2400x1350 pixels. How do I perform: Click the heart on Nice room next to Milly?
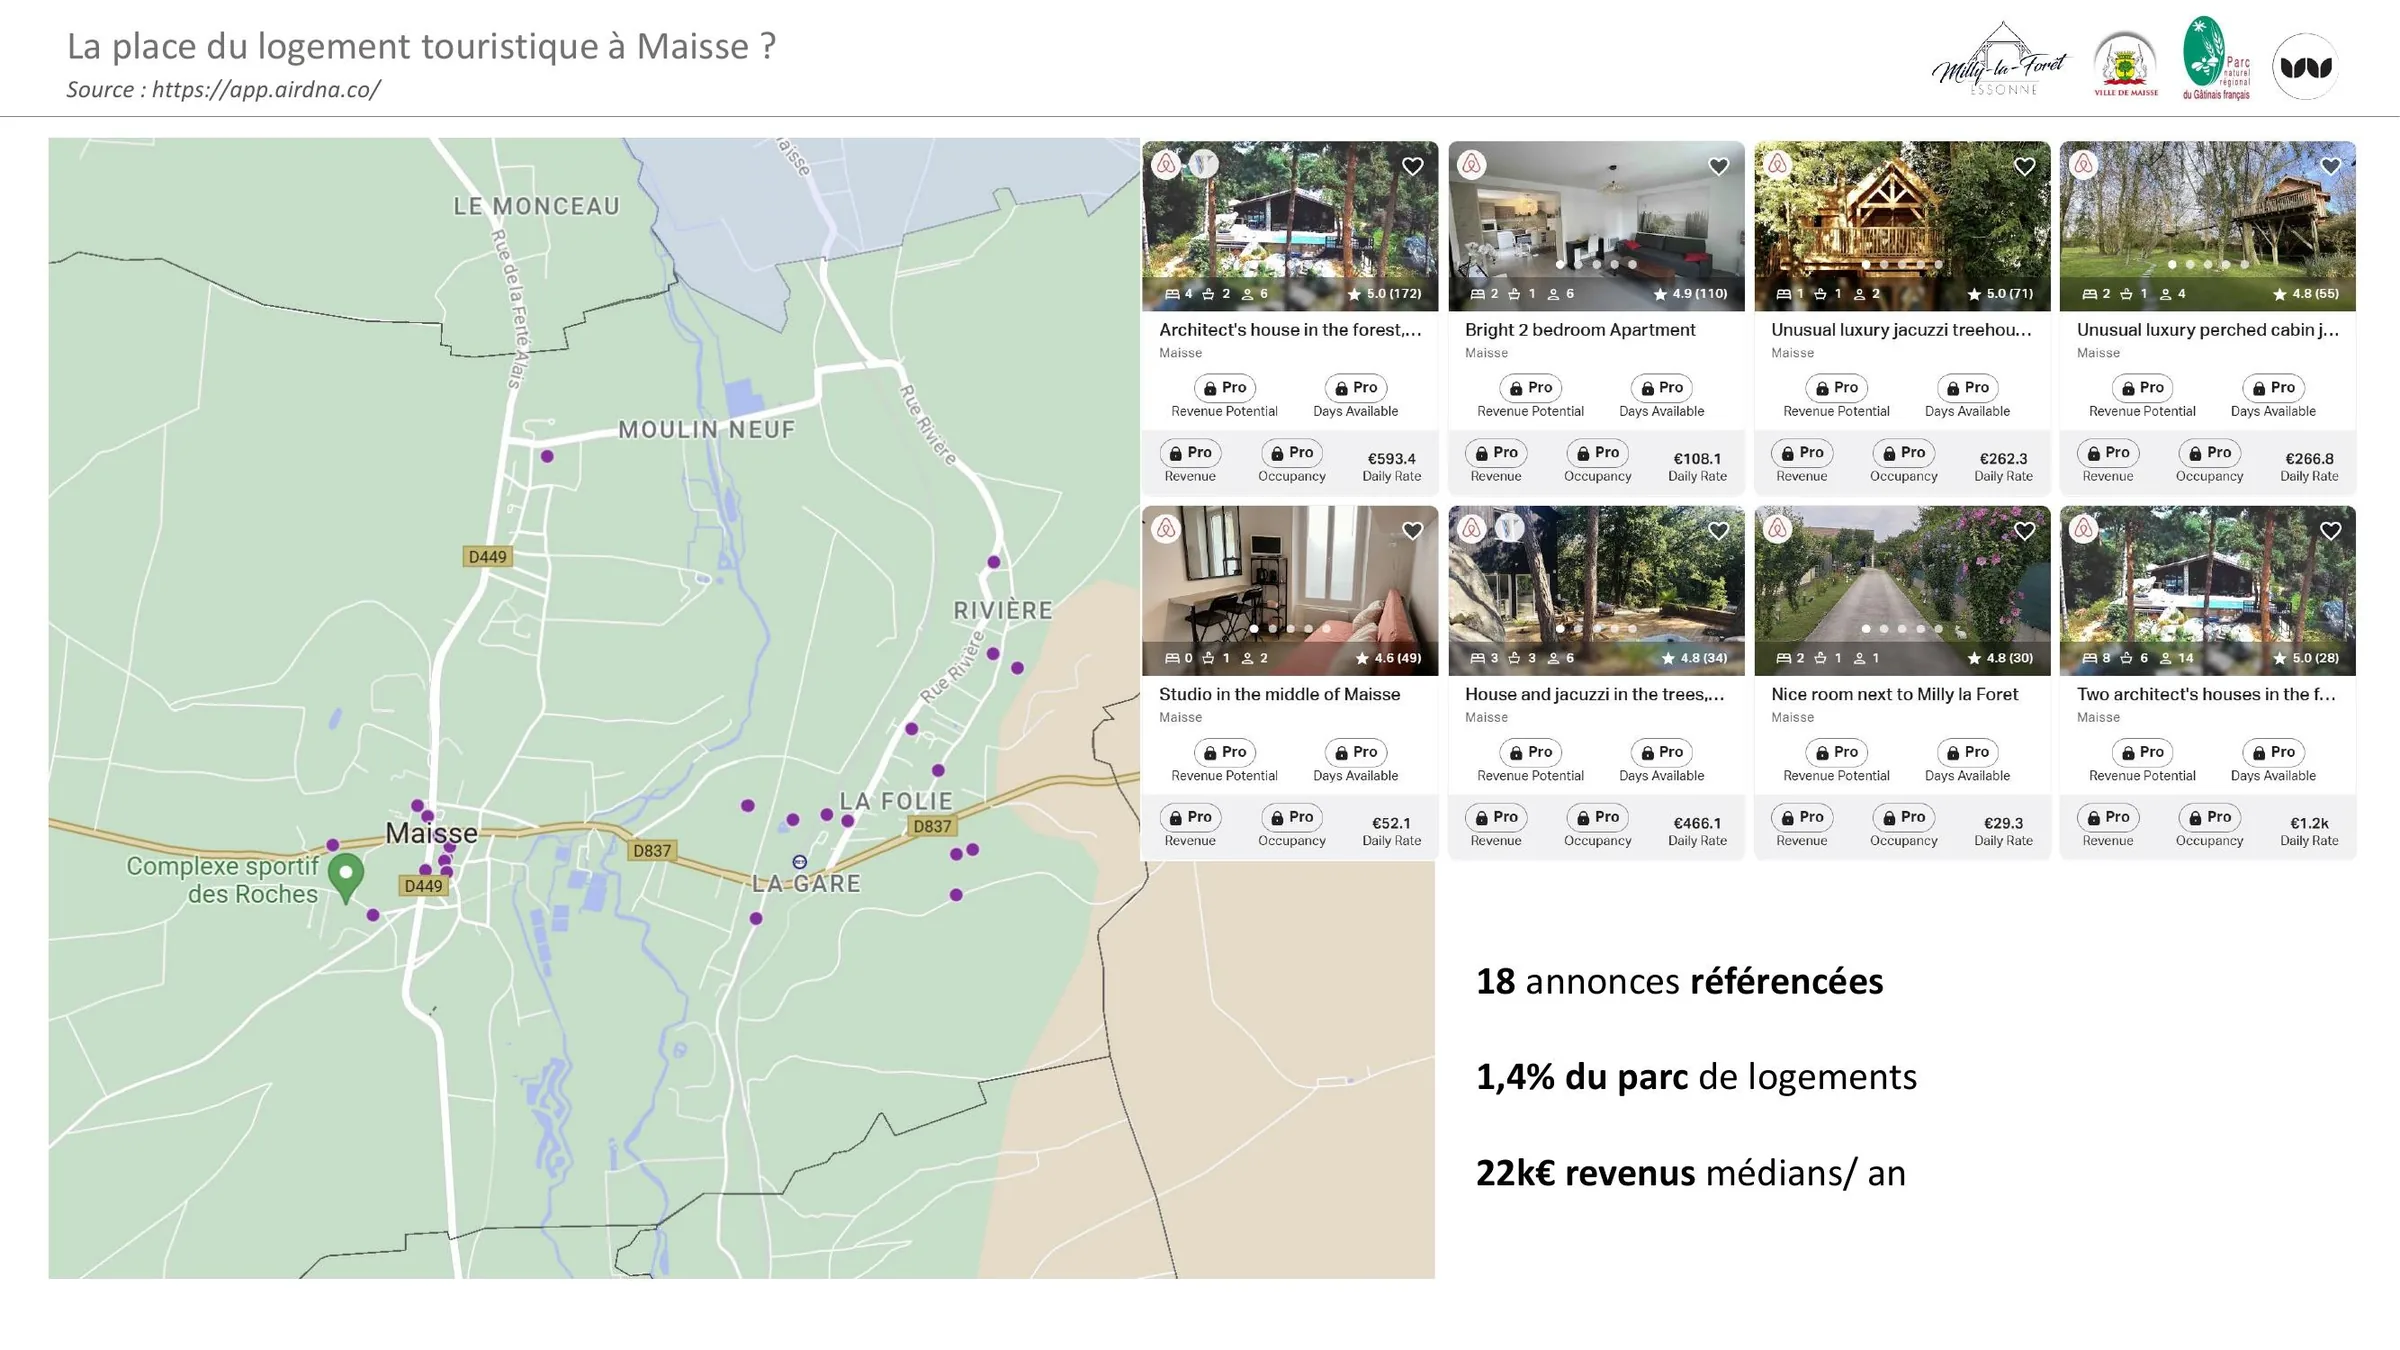(2024, 531)
